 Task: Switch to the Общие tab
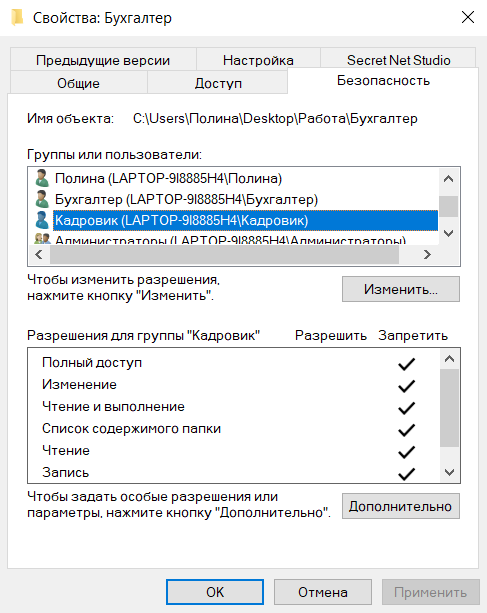(x=79, y=83)
